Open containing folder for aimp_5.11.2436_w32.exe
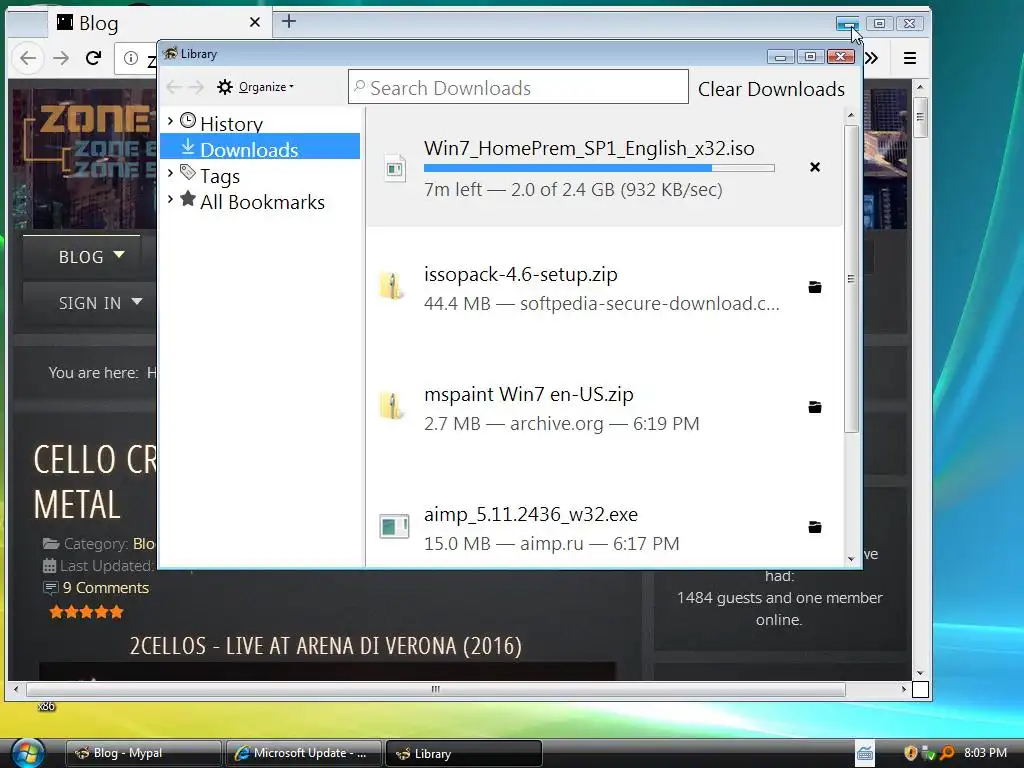 pos(814,527)
